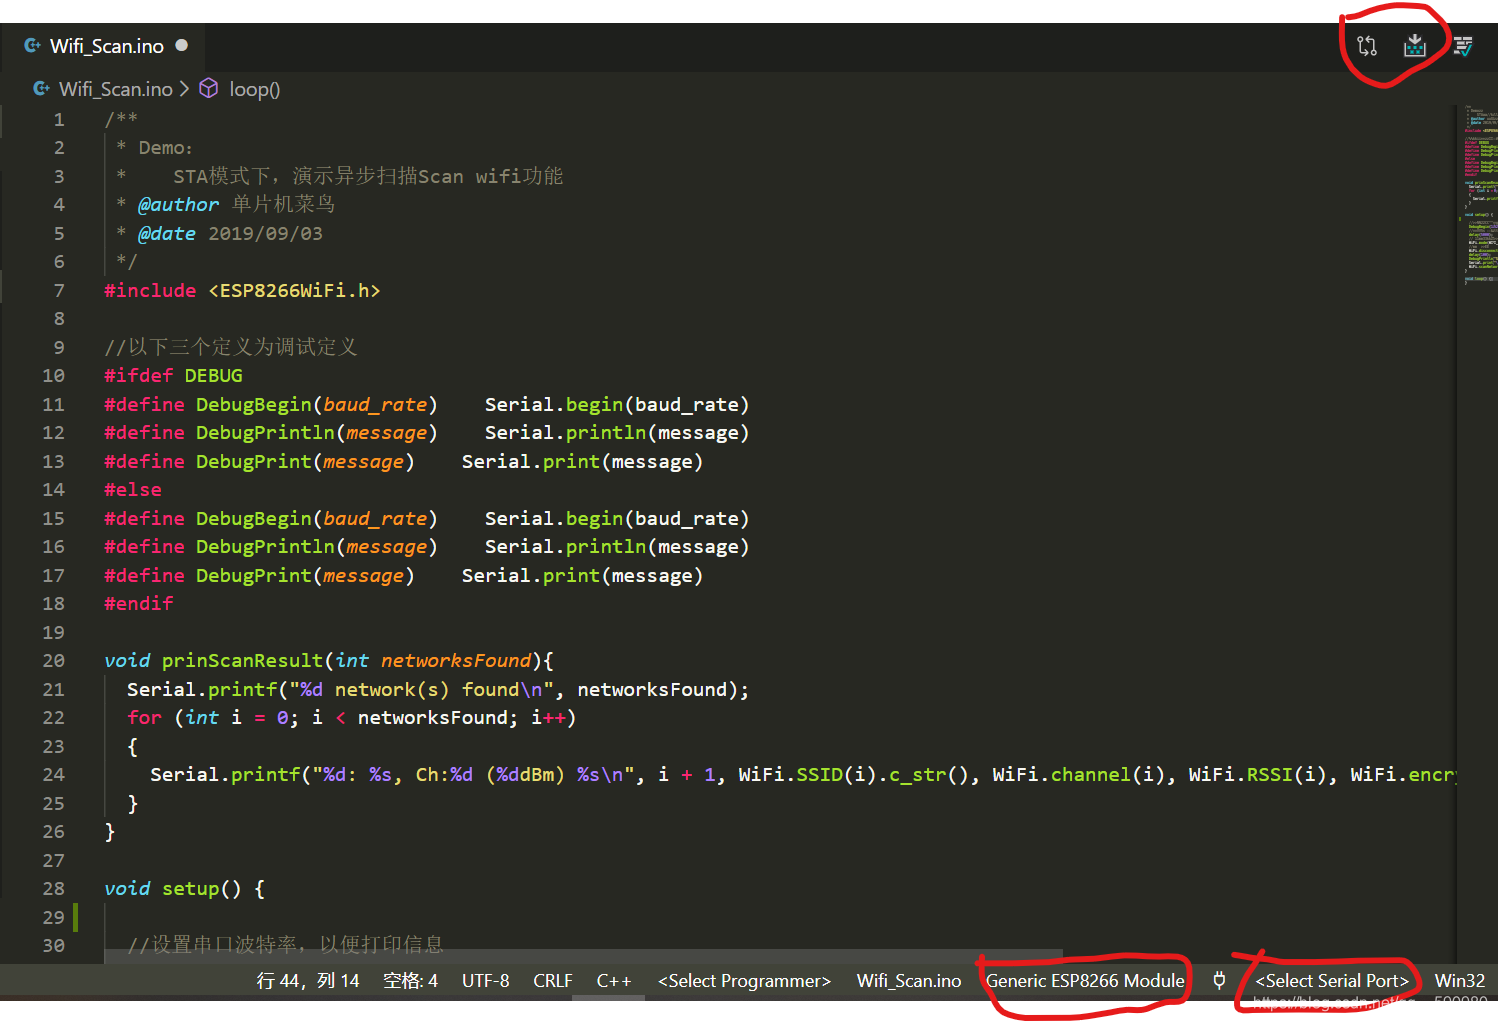This screenshot has width=1498, height=1022.
Task: Click the C++ file icon in Wifi_Scan.ino tab
Action: 32,46
